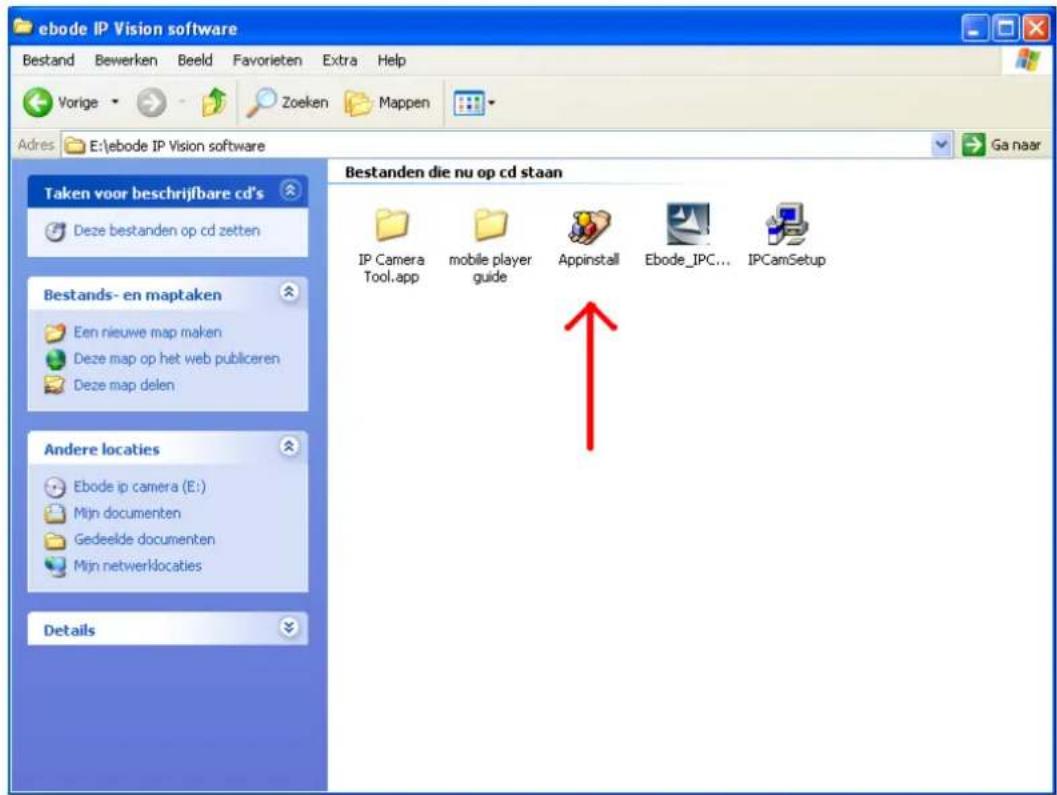Screen dimensions: 1057x795
Task: Click the Mijn documenten folder icon
Action: tap(55, 514)
